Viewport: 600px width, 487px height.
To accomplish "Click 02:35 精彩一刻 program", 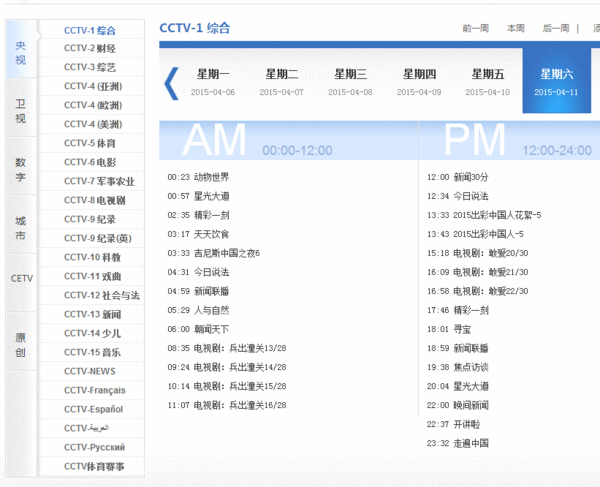I will click(198, 215).
